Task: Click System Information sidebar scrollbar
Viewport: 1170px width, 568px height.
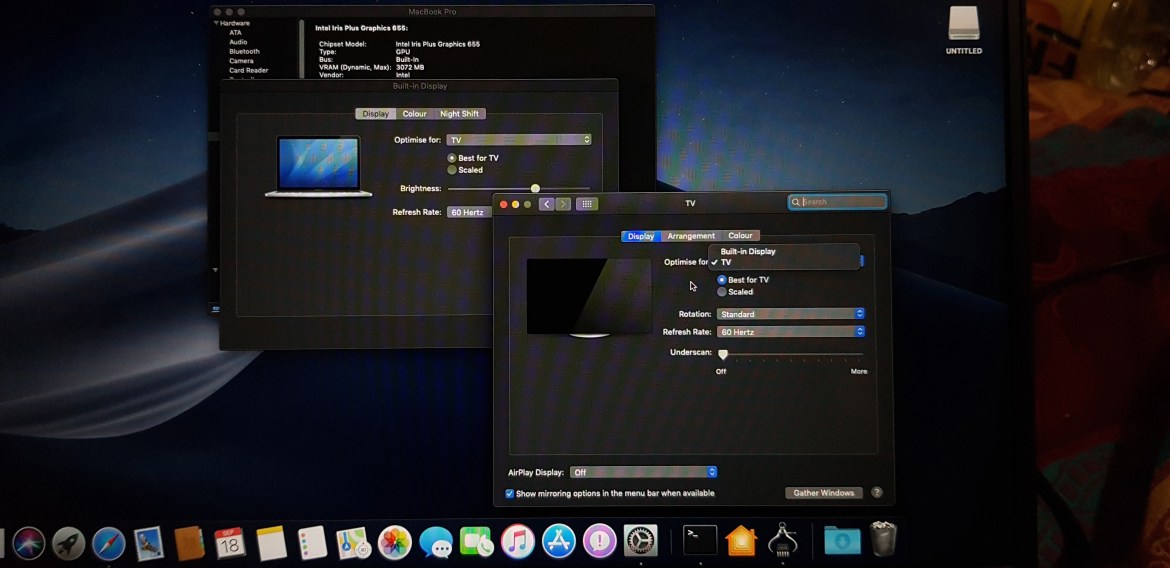Action: click(x=301, y=49)
